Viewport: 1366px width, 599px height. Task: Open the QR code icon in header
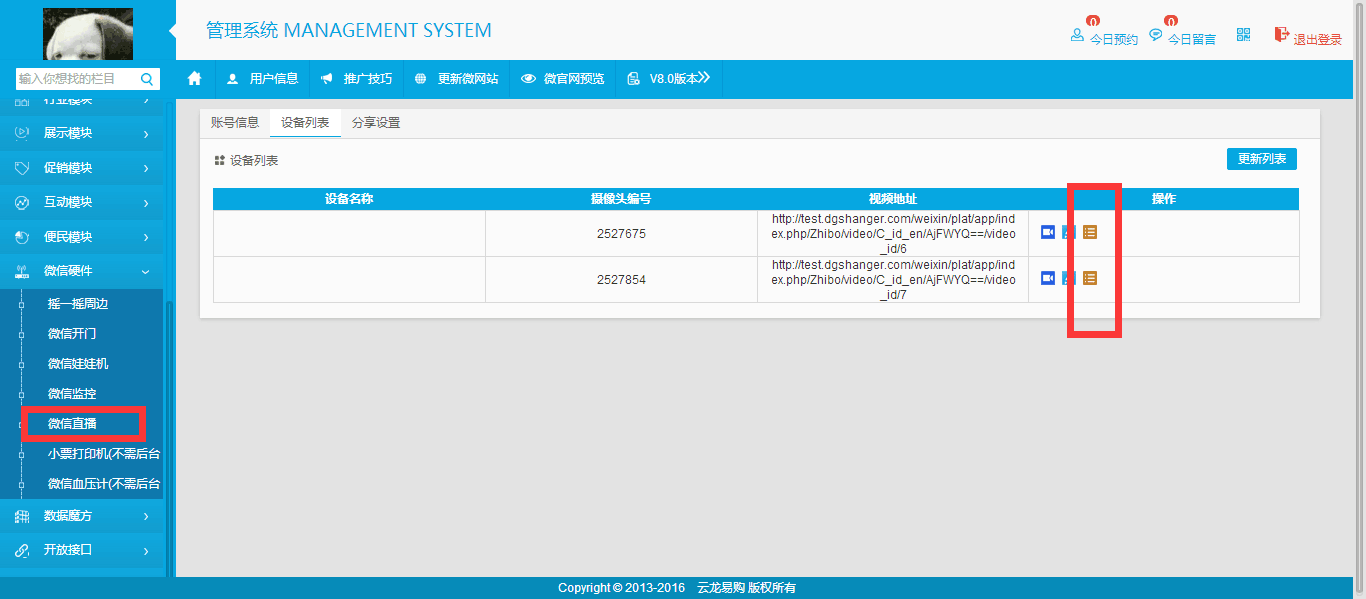coord(1243,35)
